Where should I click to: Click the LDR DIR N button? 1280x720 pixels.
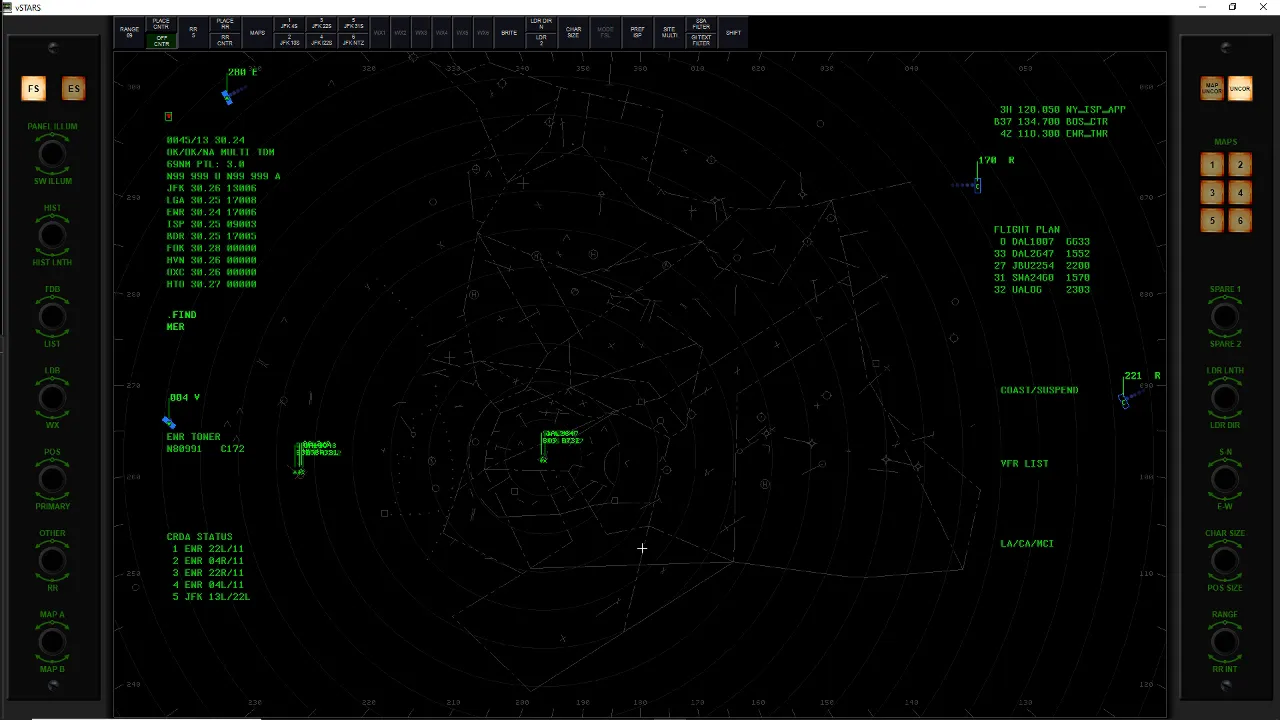(x=541, y=24)
